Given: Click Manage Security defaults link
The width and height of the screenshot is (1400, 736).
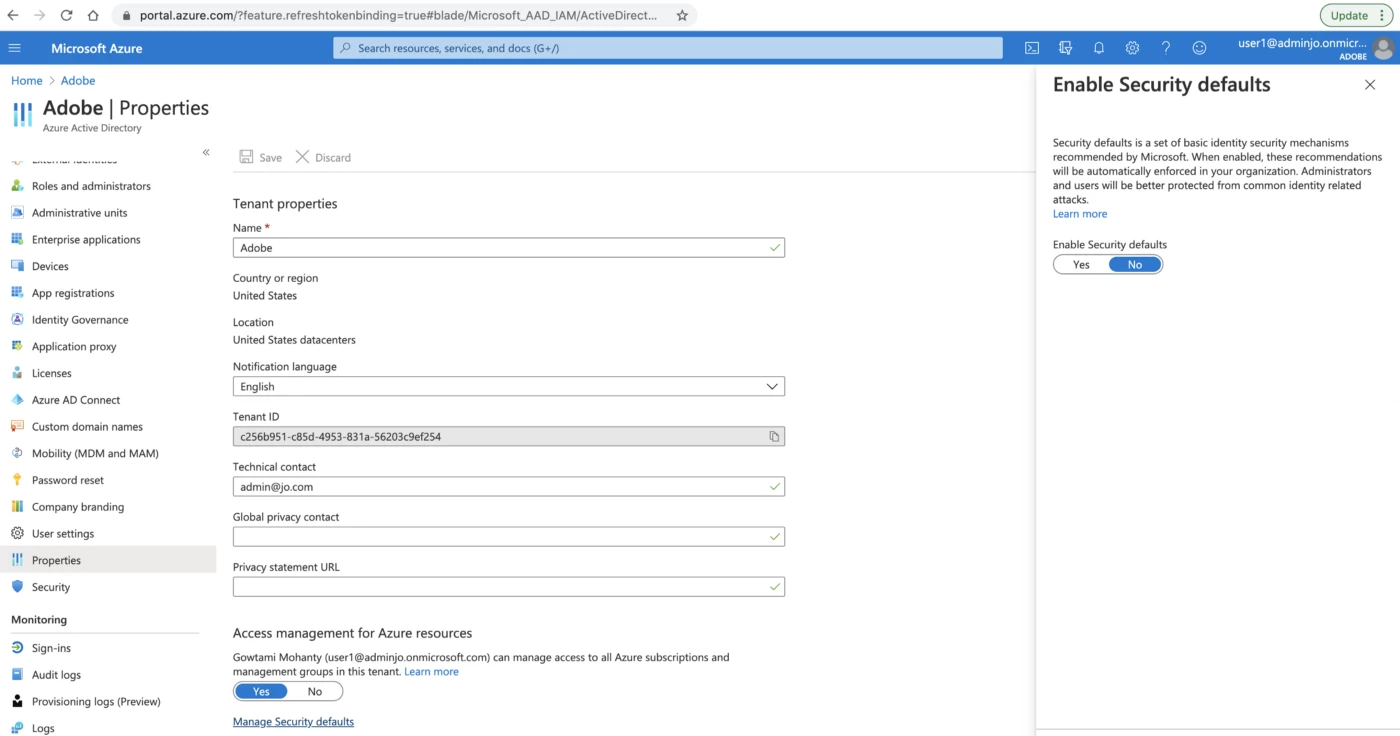Looking at the screenshot, I should [x=293, y=722].
